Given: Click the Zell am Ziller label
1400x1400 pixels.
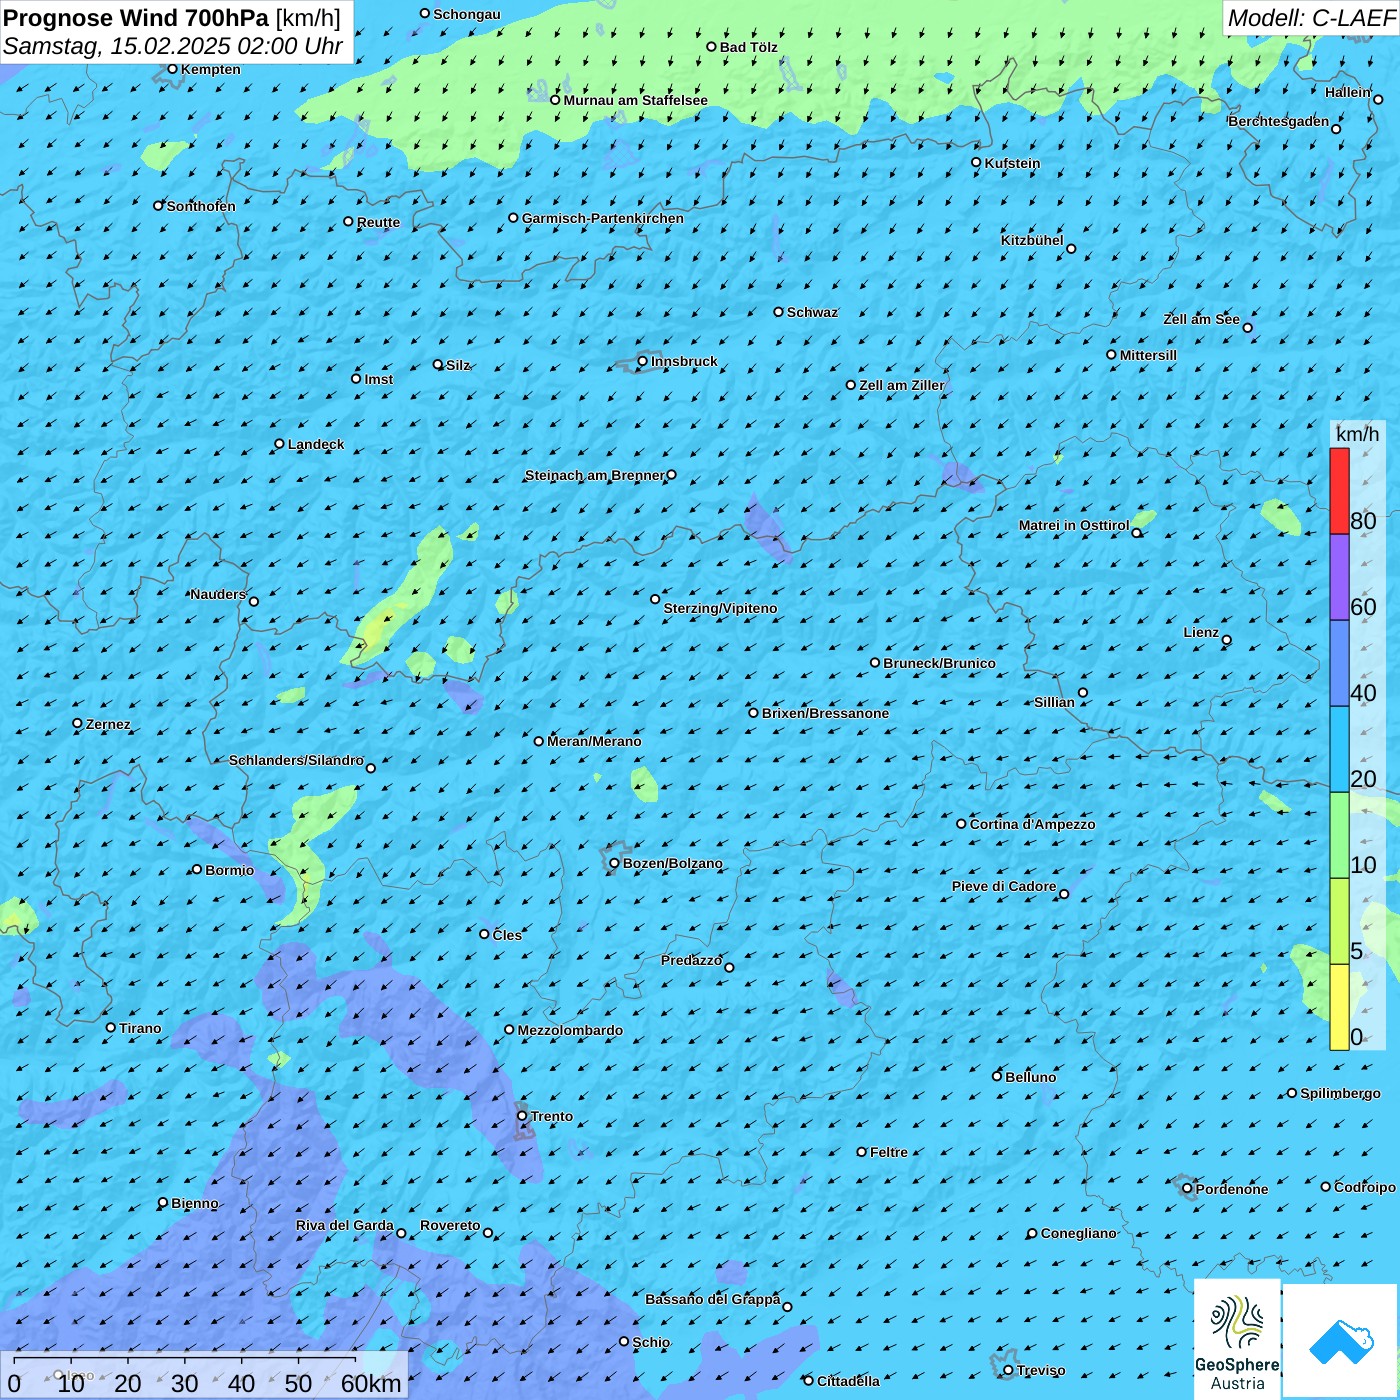Looking at the screenshot, I should point(902,385).
